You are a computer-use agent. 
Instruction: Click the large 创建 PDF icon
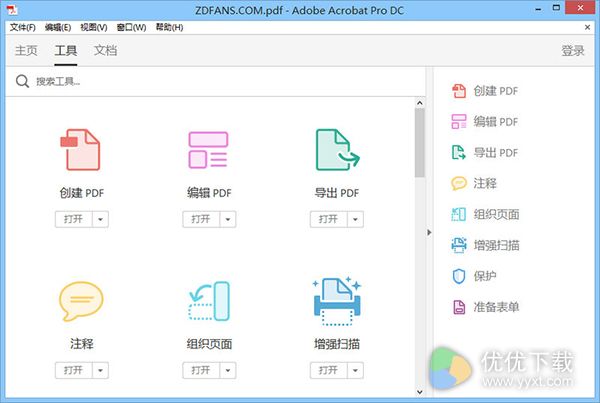(x=80, y=149)
